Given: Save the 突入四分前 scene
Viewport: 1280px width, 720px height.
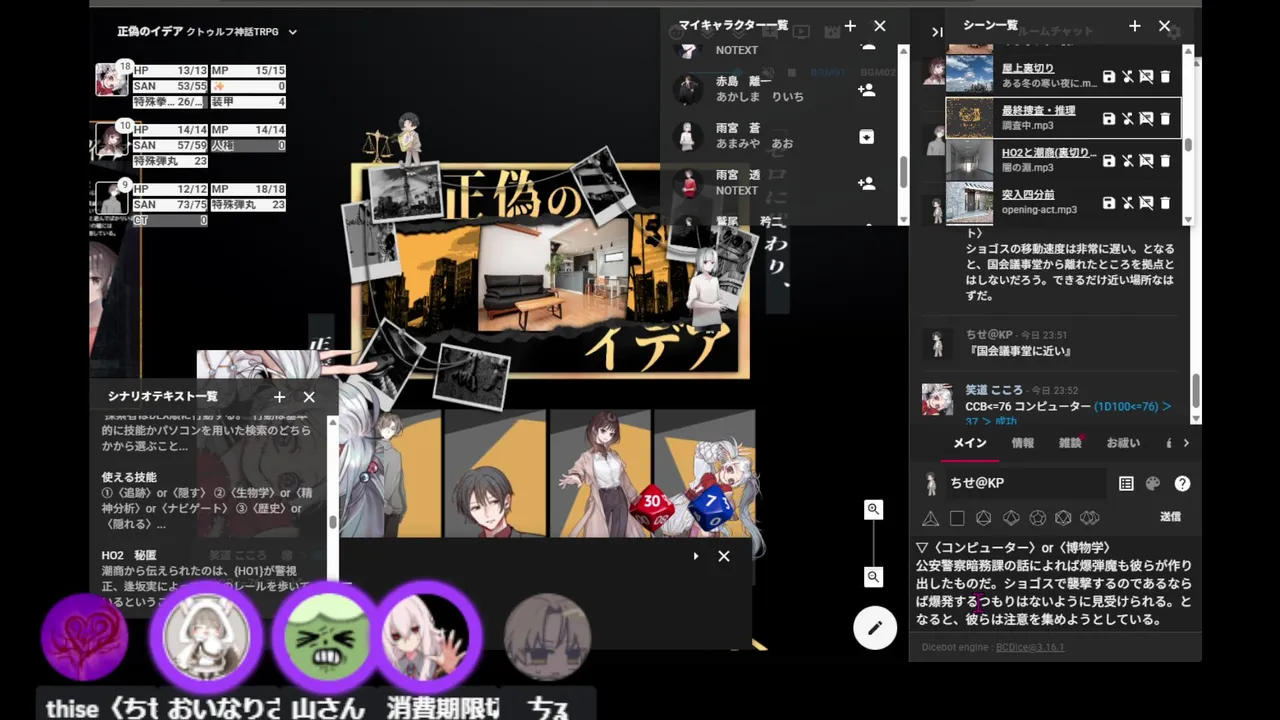Looking at the screenshot, I should [x=1108, y=203].
